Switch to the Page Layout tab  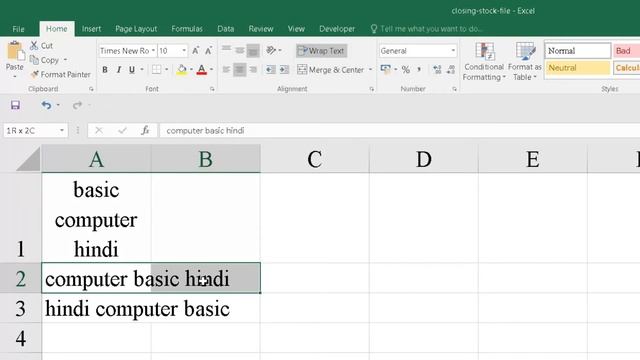136,29
